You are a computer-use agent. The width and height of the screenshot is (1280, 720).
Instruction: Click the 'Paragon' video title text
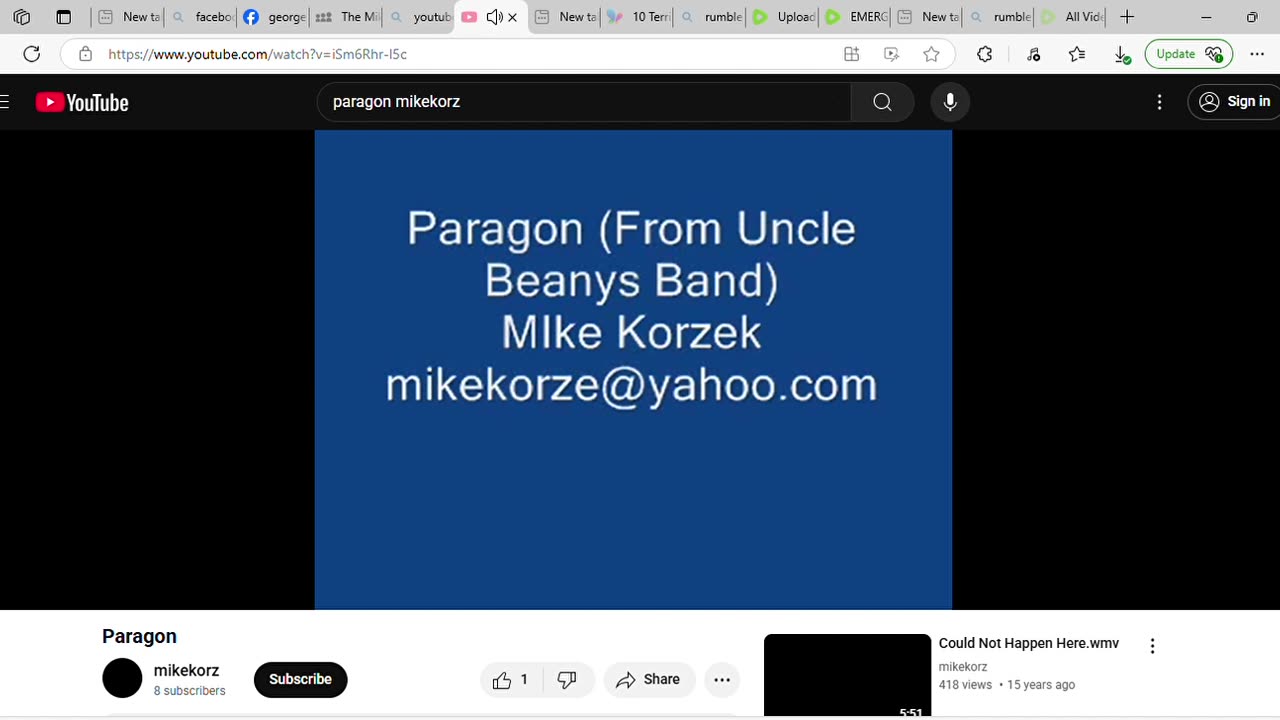(139, 636)
